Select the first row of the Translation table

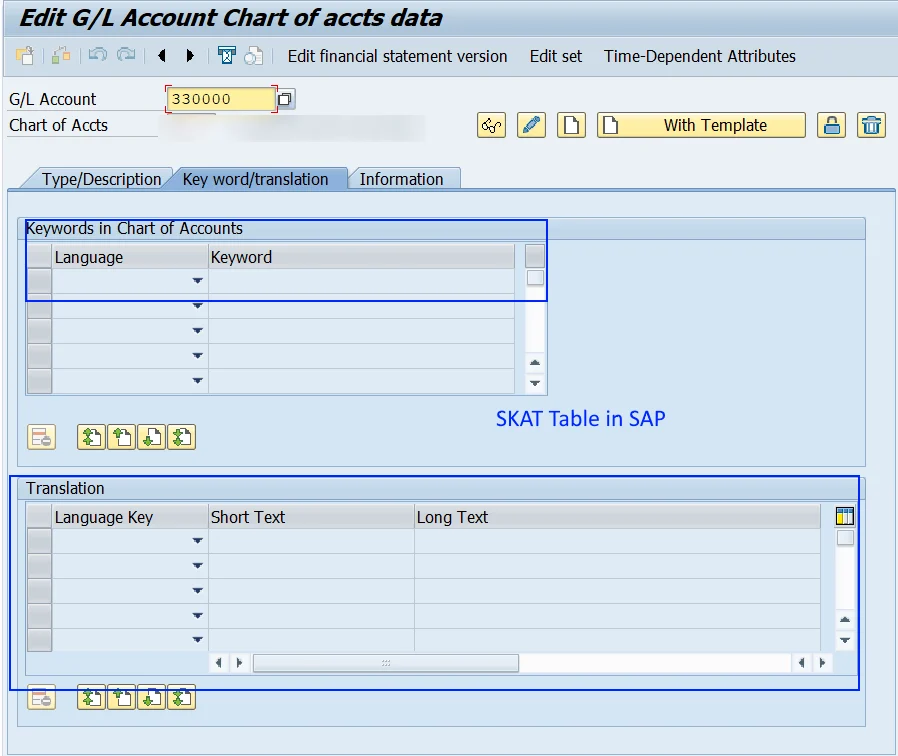click(x=40, y=541)
